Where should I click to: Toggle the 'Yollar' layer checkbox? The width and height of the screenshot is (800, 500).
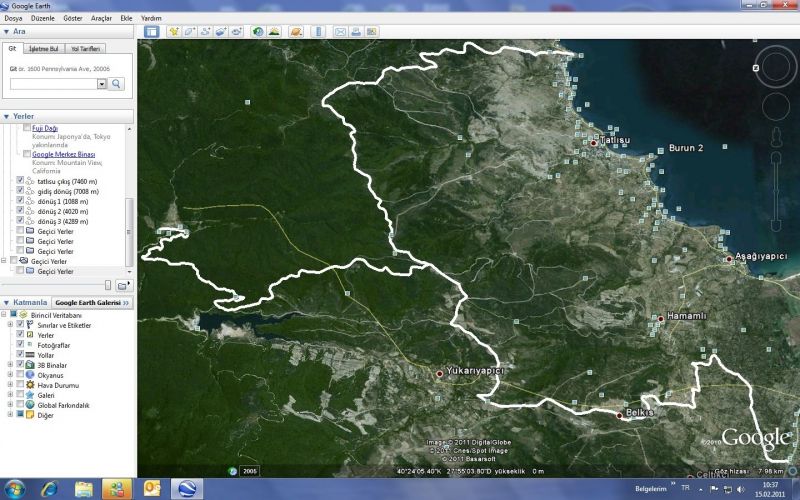[x=21, y=355]
